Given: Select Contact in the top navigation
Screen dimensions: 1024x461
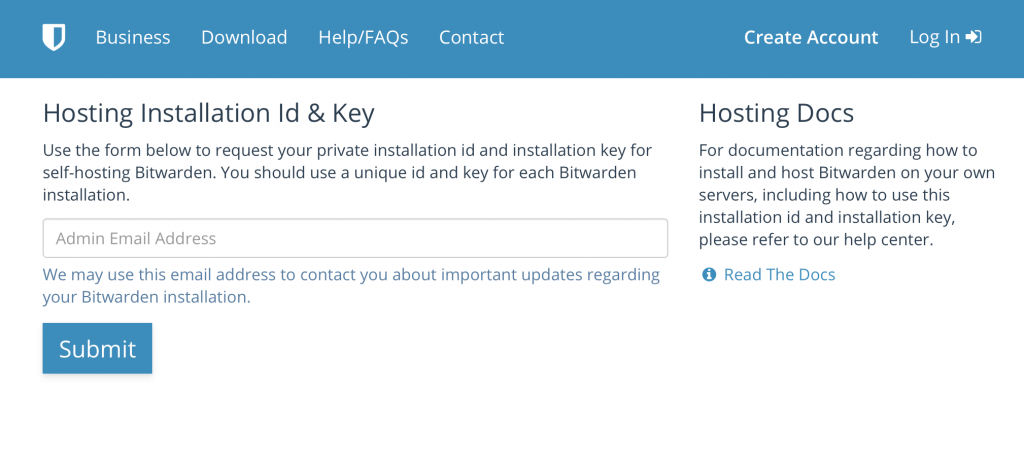Looking at the screenshot, I should [472, 37].
